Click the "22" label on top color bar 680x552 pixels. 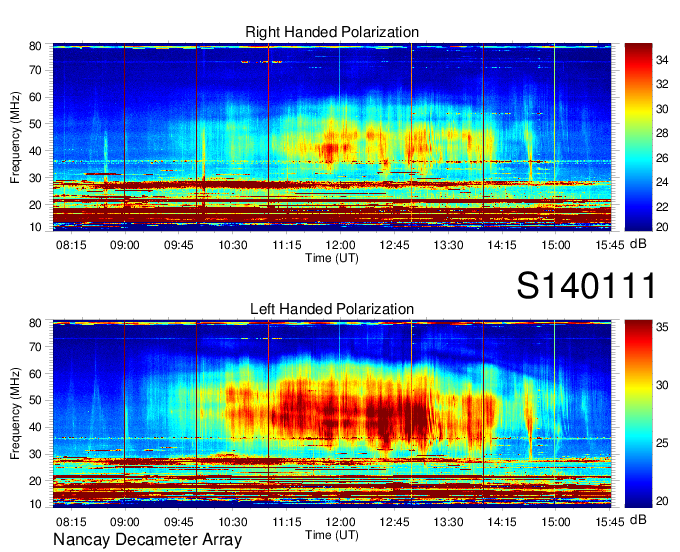tap(662, 207)
